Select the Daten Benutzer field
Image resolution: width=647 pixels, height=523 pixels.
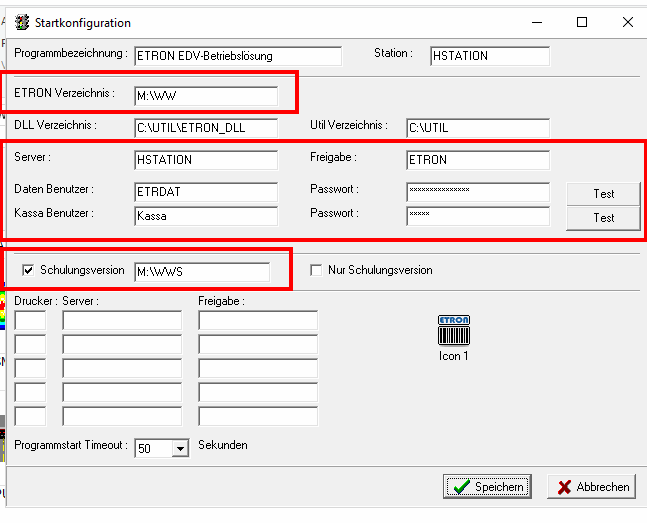[205, 192]
